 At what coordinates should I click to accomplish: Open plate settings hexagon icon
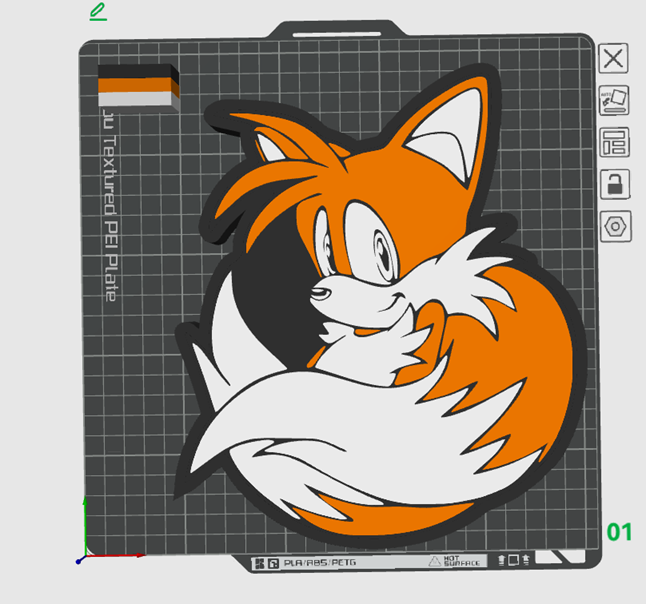click(x=613, y=226)
